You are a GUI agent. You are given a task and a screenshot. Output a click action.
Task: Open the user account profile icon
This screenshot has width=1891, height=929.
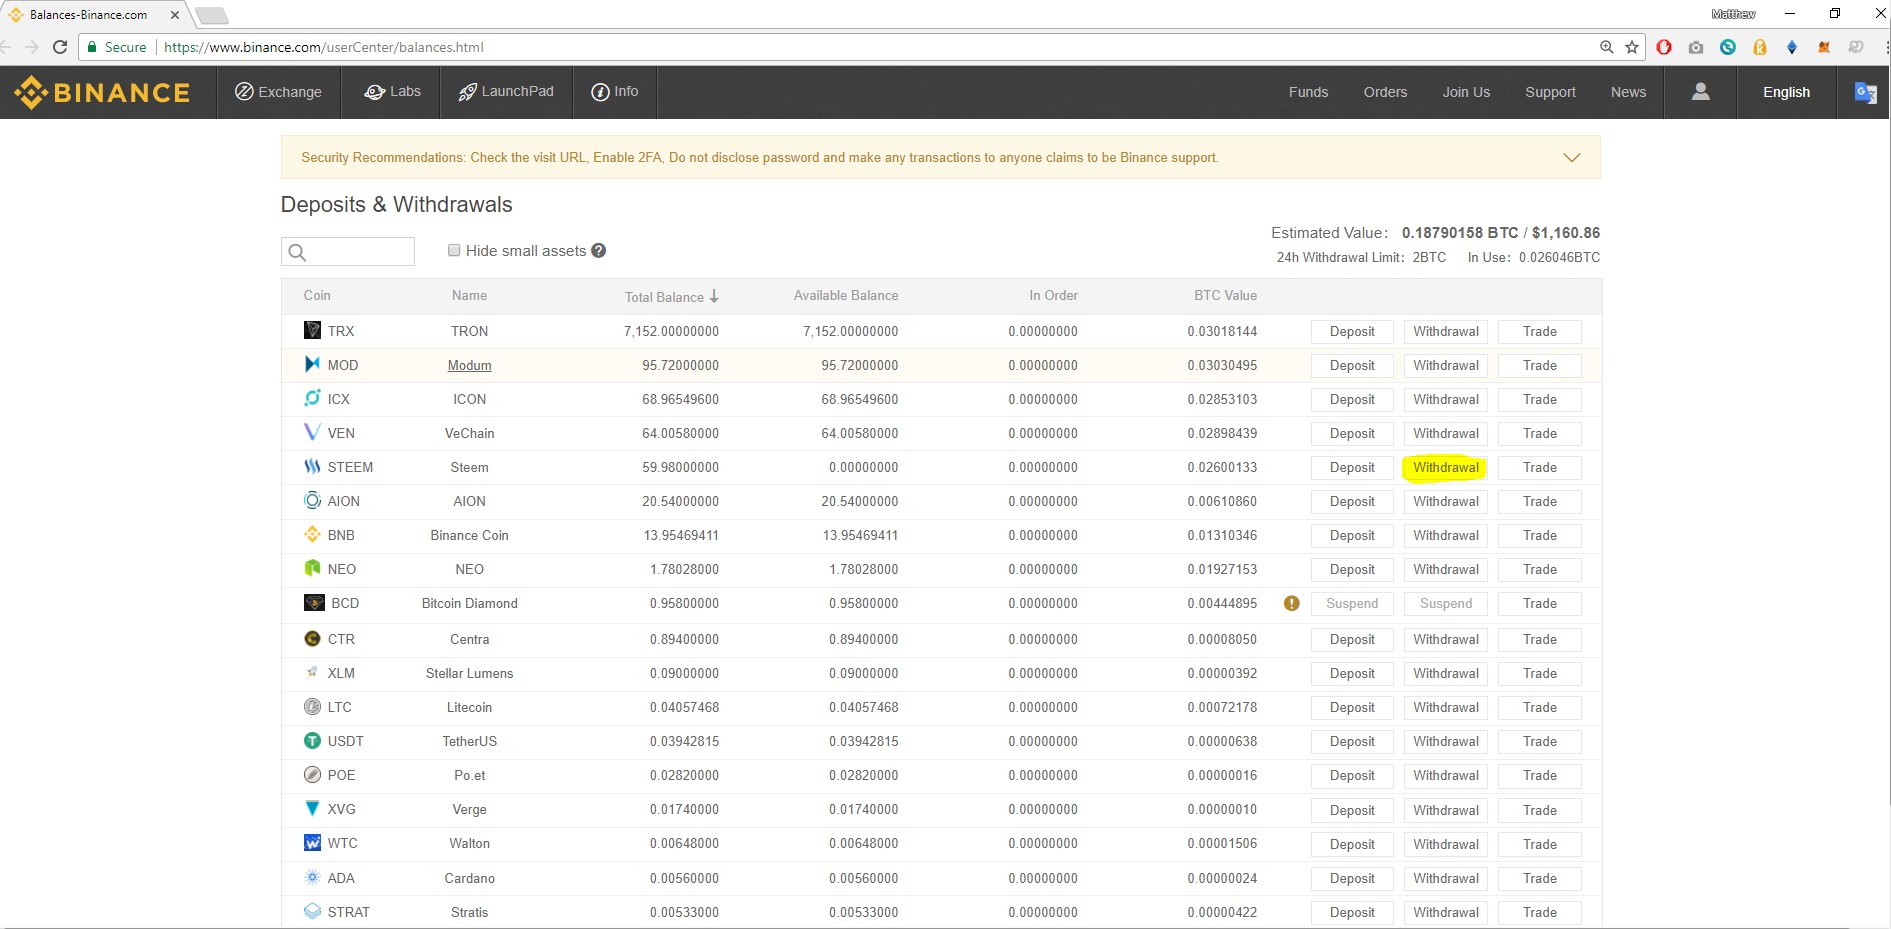pyautogui.click(x=1700, y=92)
